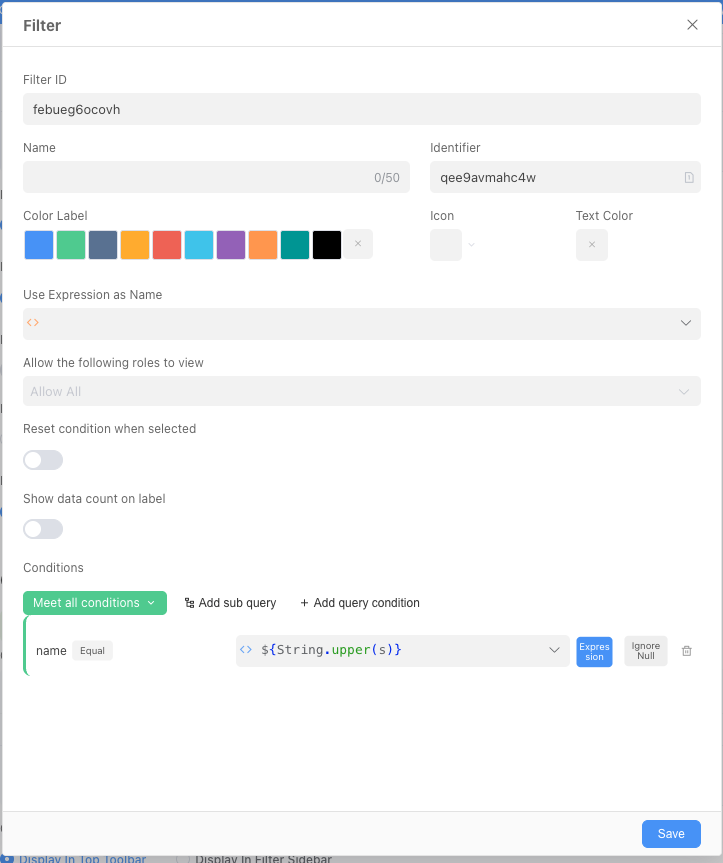Click the Add sub query icon
723x863 pixels.
click(x=189, y=603)
